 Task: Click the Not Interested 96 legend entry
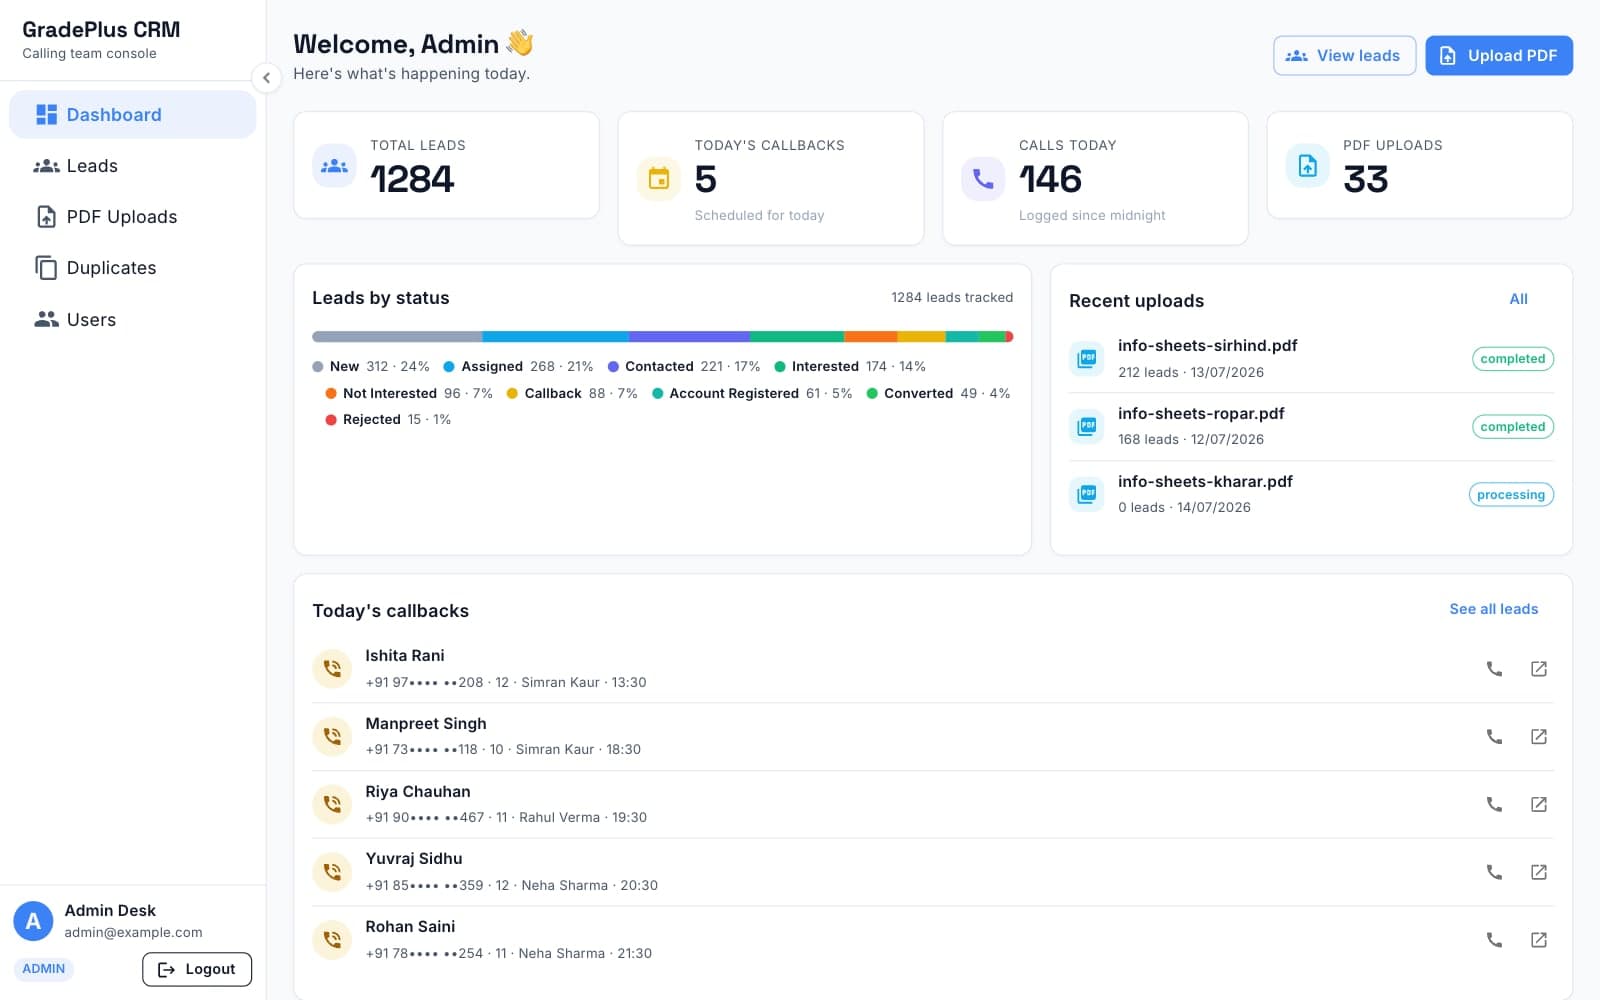409,394
